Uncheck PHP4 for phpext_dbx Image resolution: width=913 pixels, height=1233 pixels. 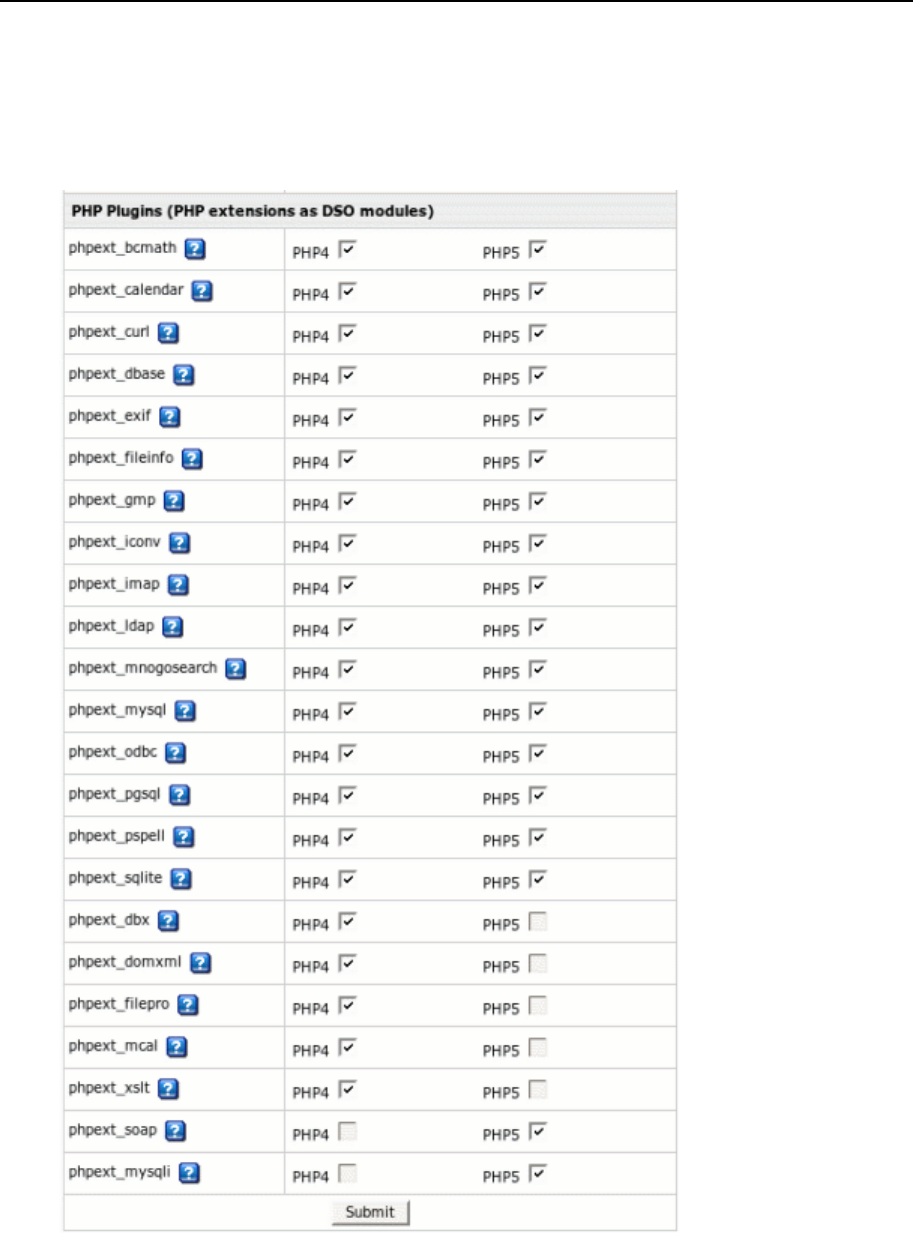click(347, 921)
